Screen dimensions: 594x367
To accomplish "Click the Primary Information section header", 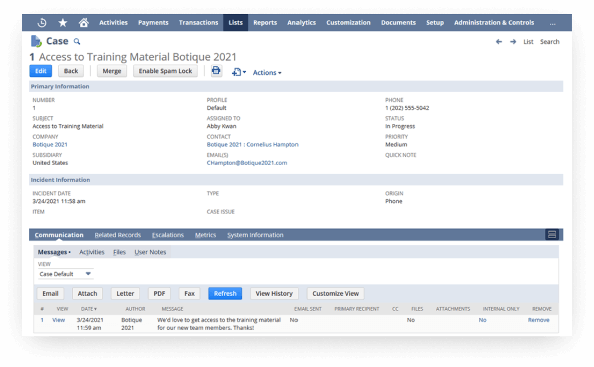I will (x=296, y=86).
